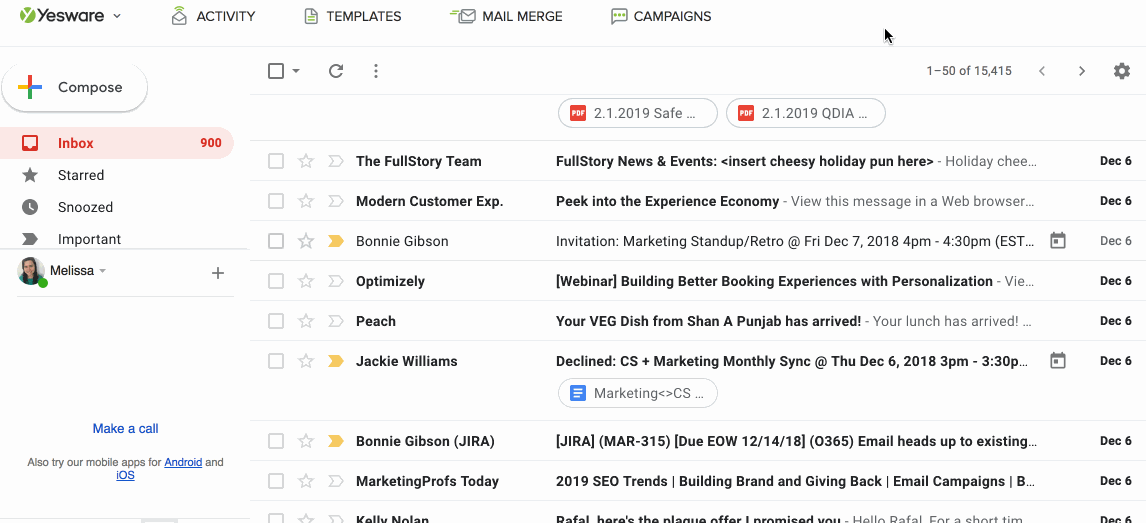
Task: Expand the Yesware logo dropdown
Action: (117, 16)
